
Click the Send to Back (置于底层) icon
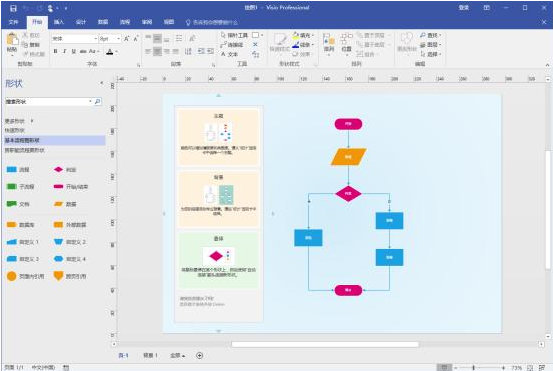[x=359, y=44]
